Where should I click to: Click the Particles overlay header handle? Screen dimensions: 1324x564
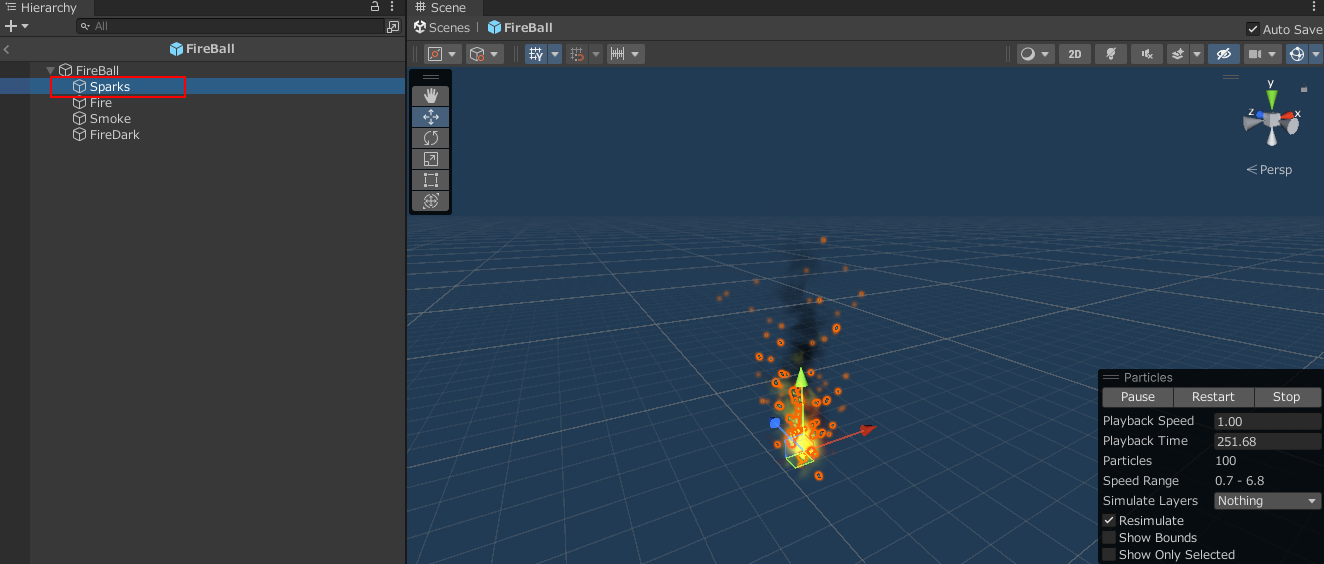[x=1110, y=378]
